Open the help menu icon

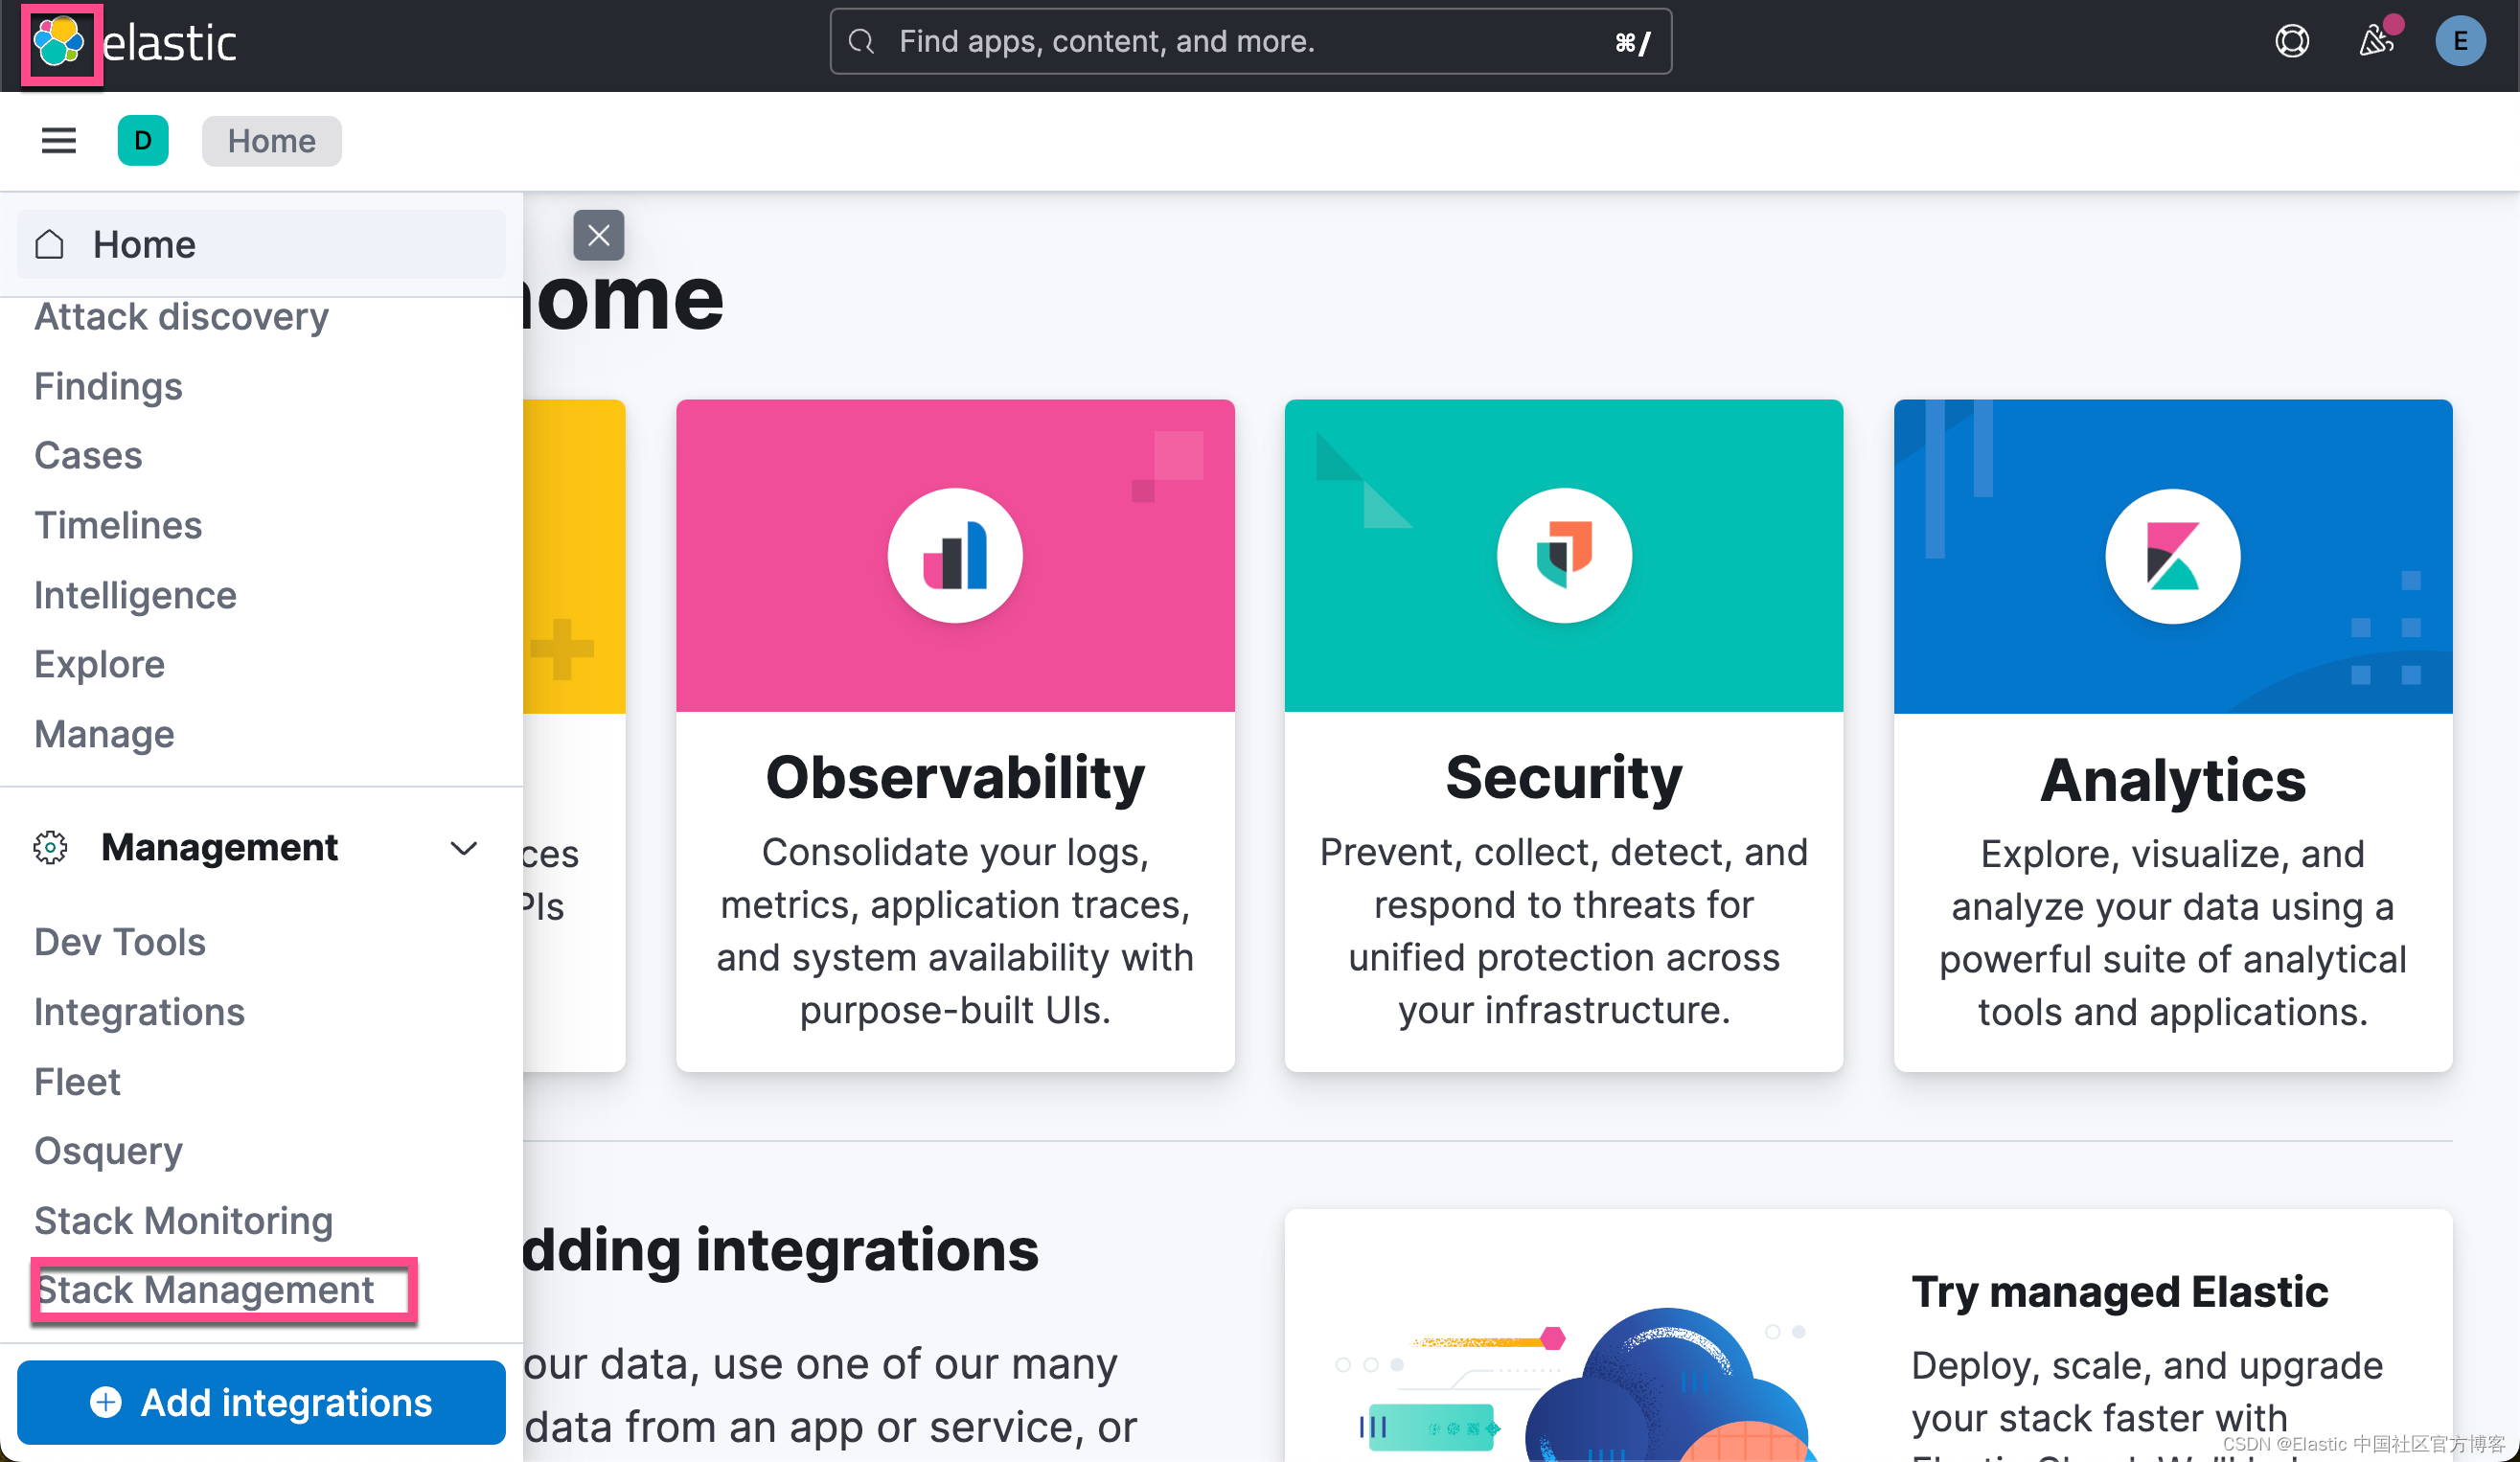[2292, 41]
